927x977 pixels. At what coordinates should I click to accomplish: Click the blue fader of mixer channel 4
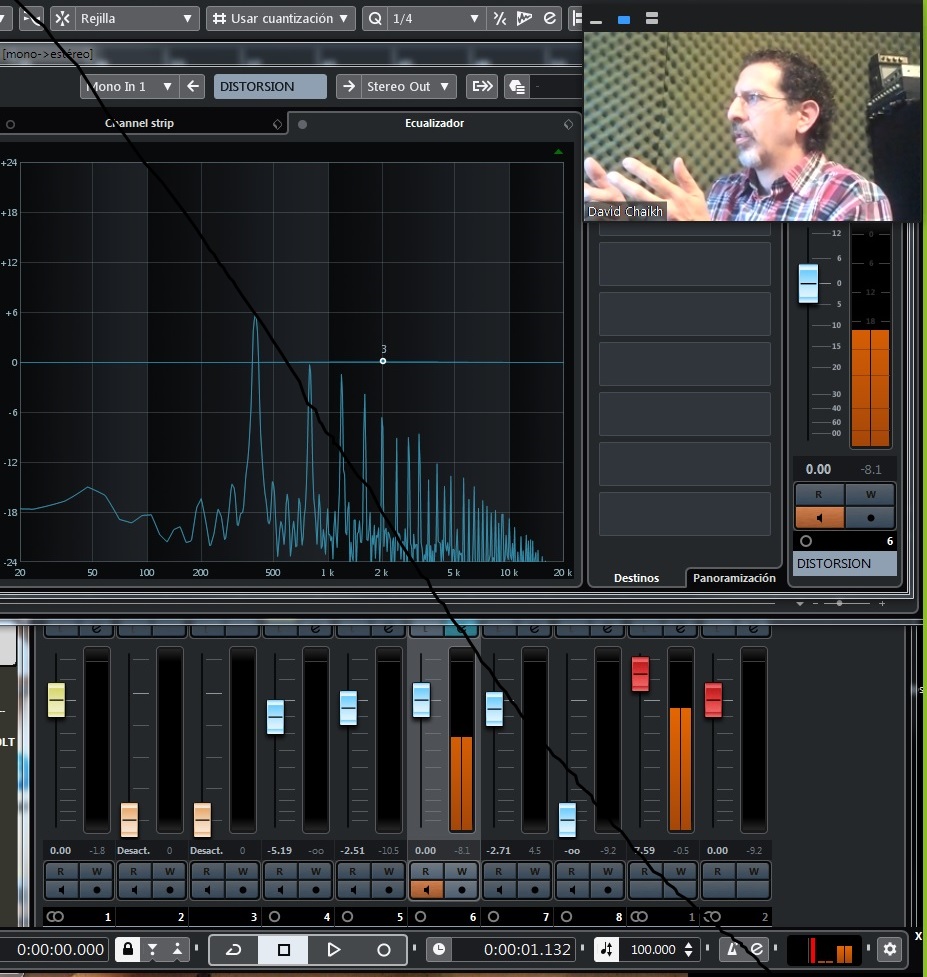pos(275,717)
